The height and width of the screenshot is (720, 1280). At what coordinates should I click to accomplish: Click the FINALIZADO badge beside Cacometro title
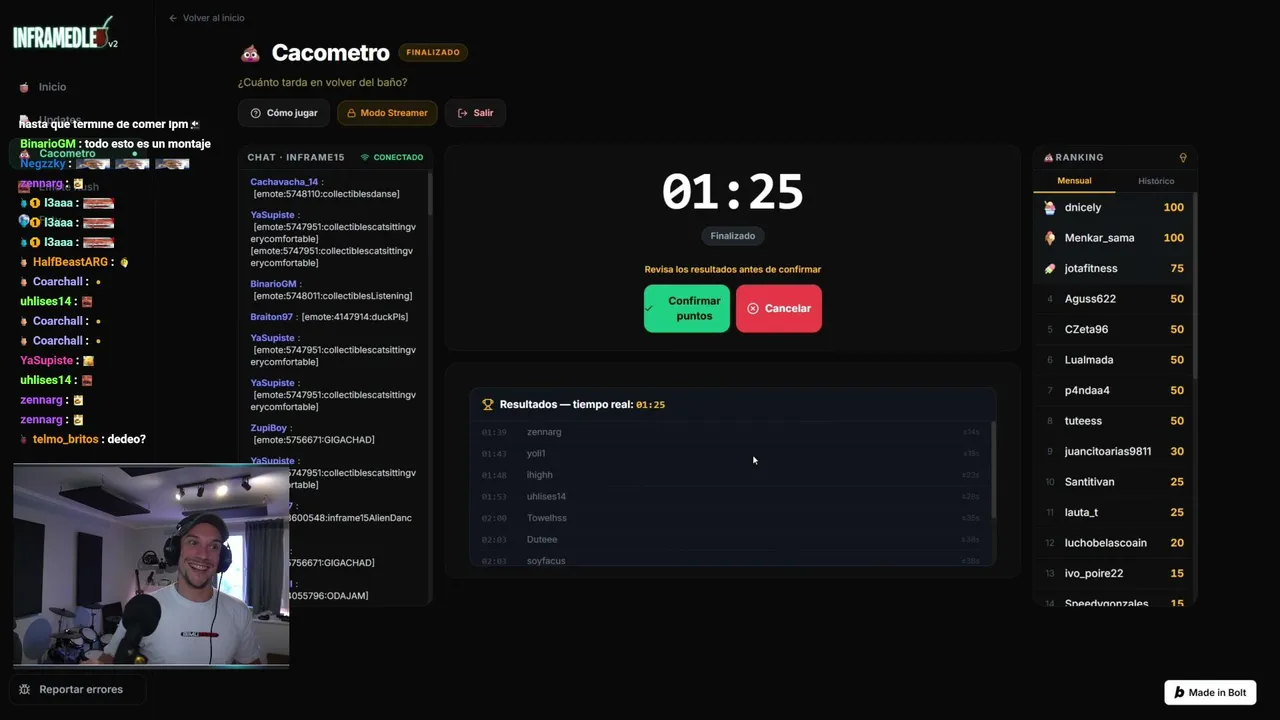coord(433,52)
